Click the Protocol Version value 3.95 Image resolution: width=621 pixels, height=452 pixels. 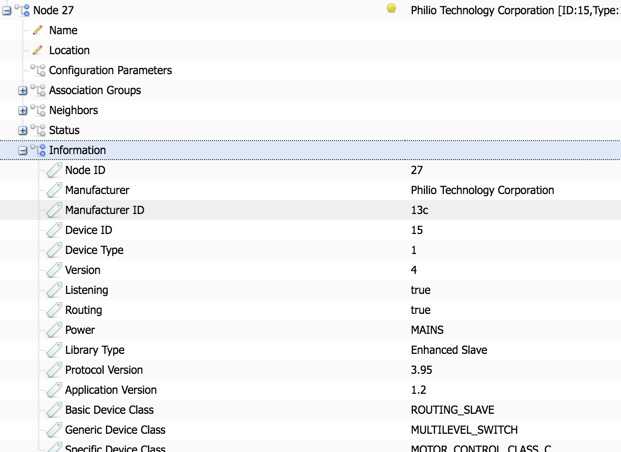pyautogui.click(x=421, y=370)
